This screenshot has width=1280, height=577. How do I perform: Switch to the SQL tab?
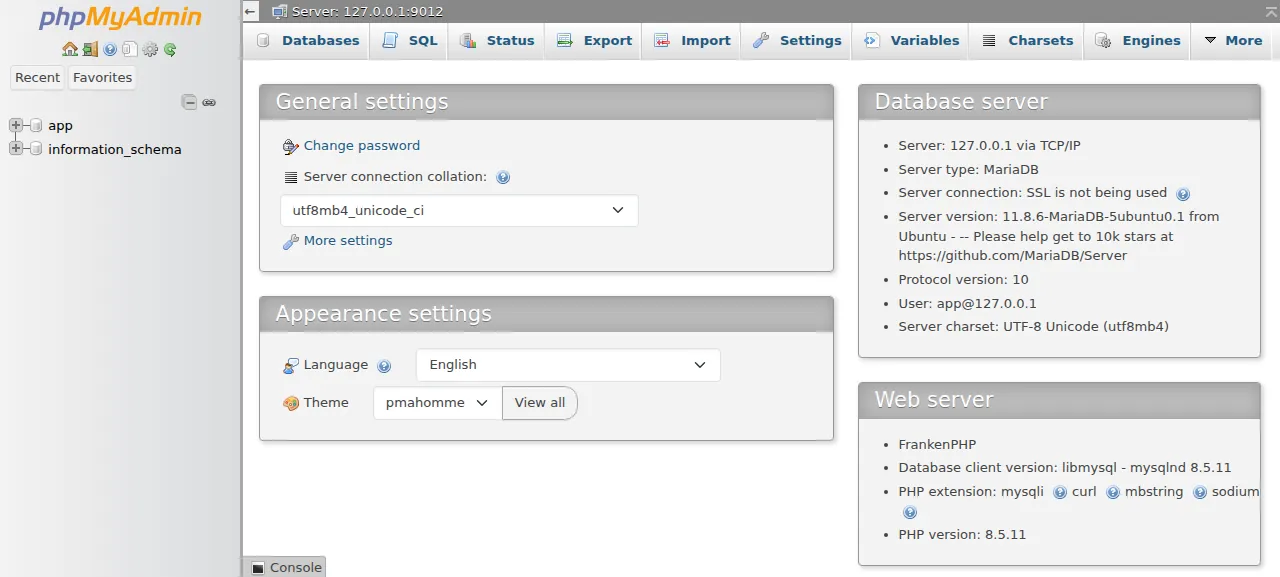pos(410,41)
